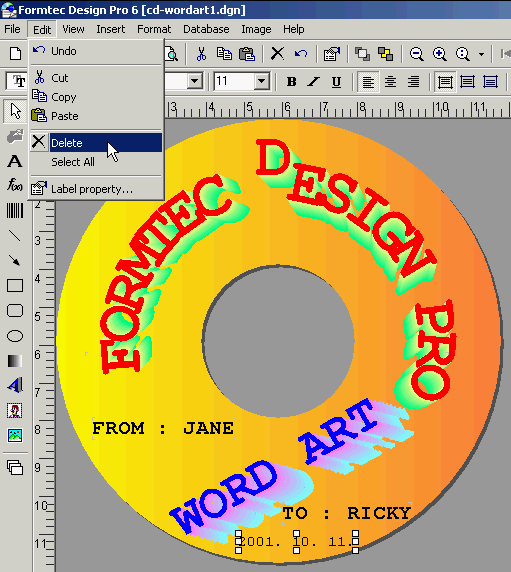The width and height of the screenshot is (511, 572).
Task: Click the stacked layers tool icon
Action: [15, 467]
